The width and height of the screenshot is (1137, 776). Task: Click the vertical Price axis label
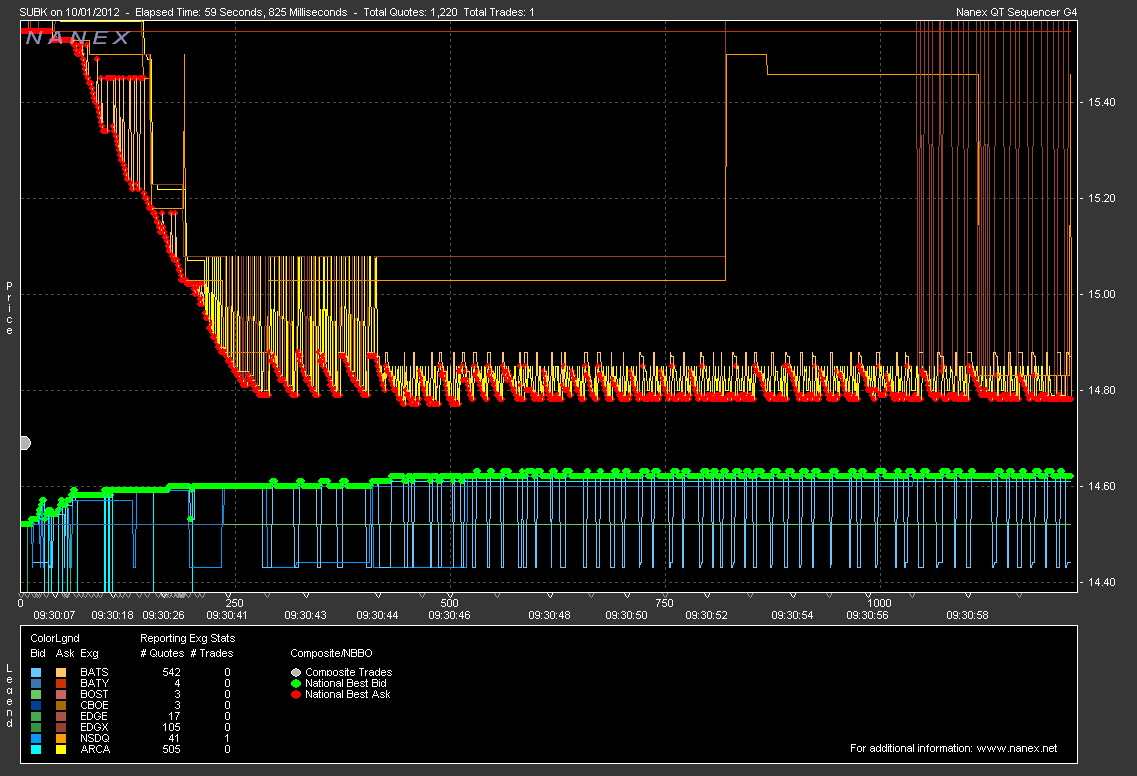pos(9,308)
